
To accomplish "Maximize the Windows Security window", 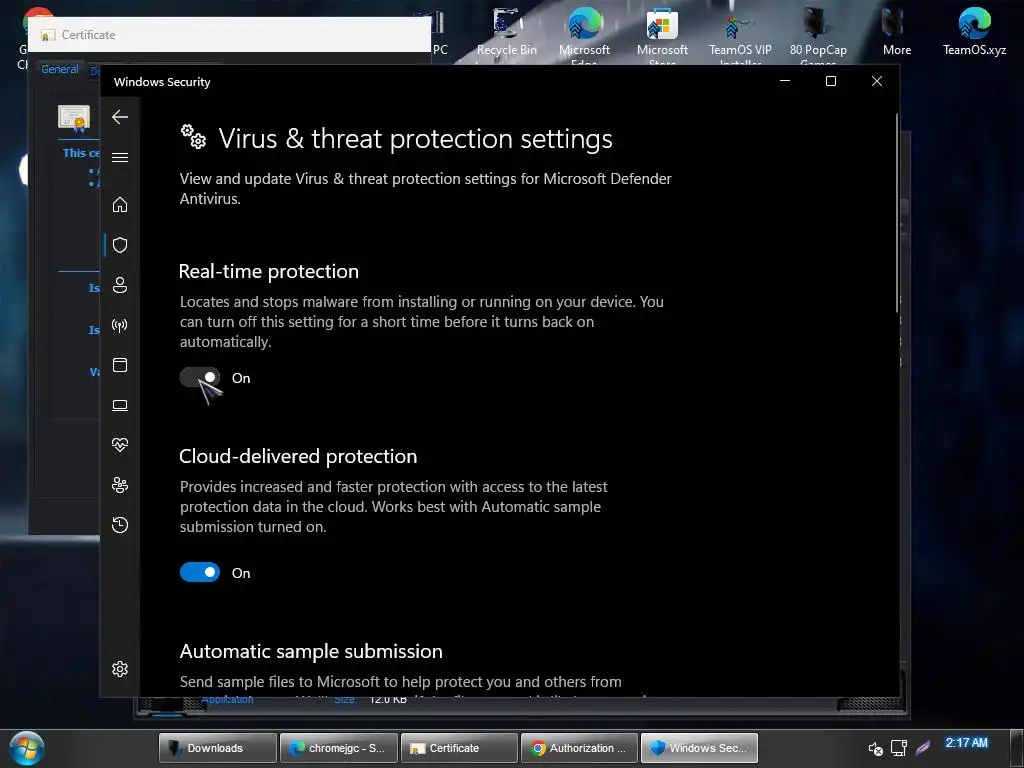I will point(831,81).
